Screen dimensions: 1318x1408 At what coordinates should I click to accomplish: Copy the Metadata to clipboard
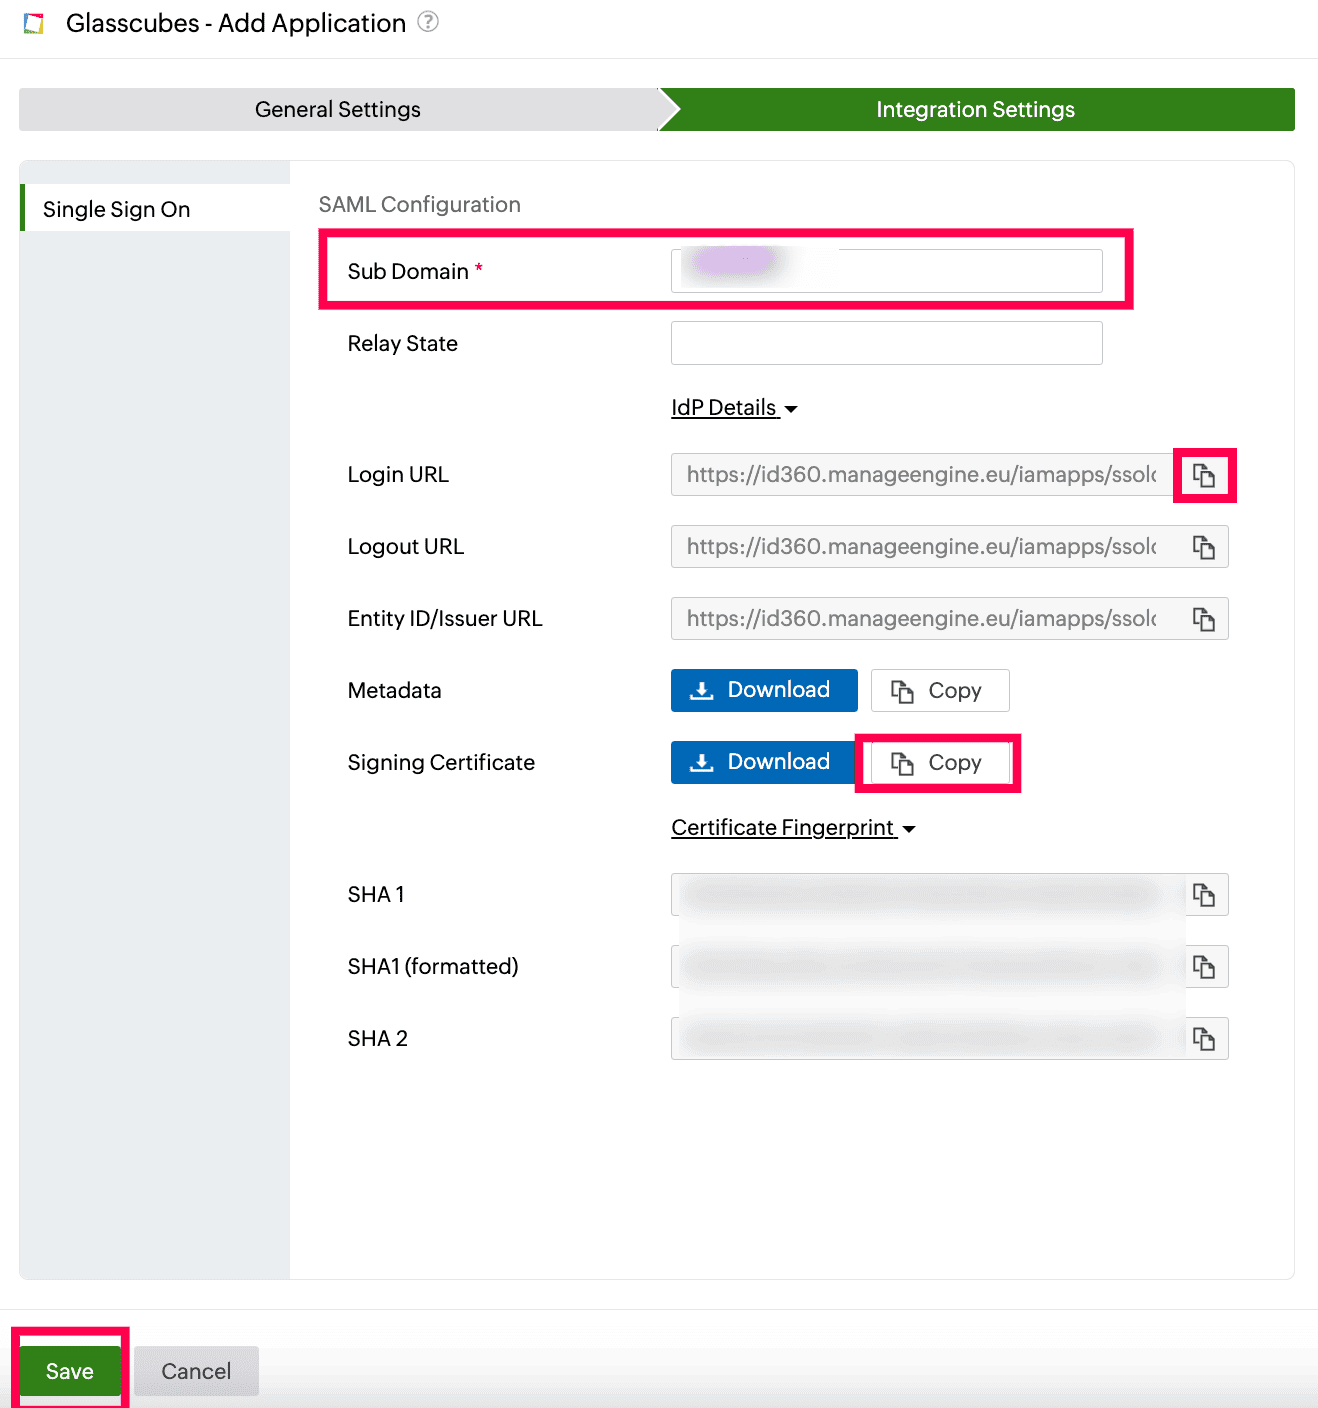(x=940, y=690)
